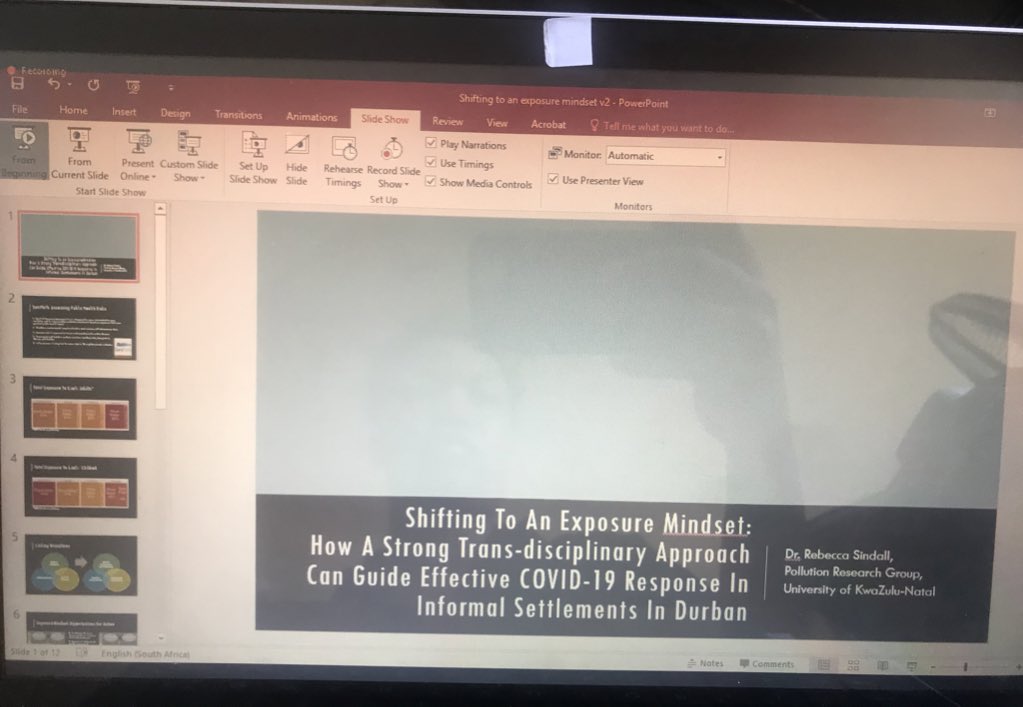This screenshot has width=1023, height=707.
Task: Open Notes pane from status bar
Action: [x=705, y=663]
